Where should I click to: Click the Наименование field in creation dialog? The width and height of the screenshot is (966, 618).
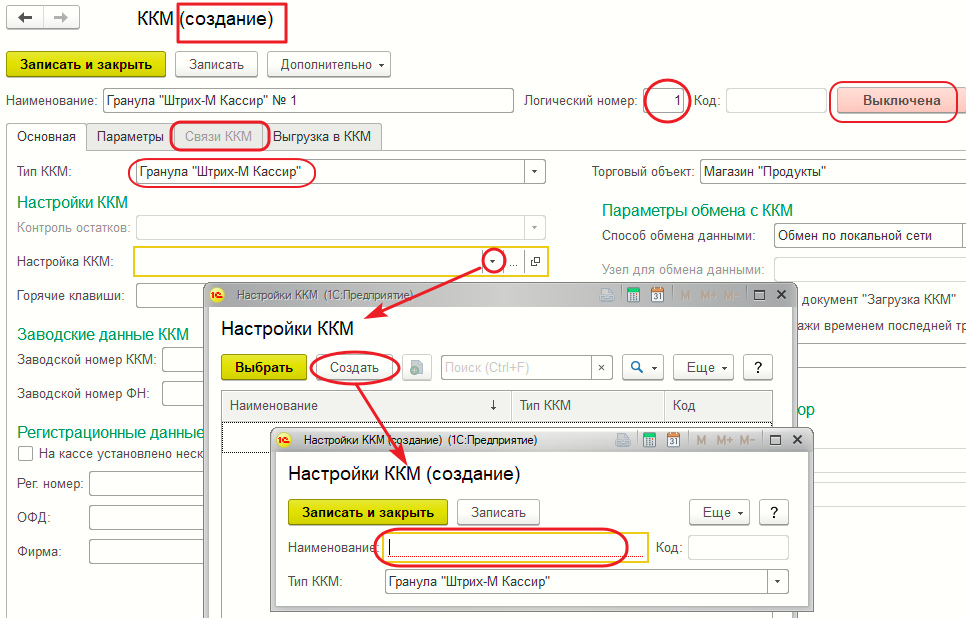(515, 547)
